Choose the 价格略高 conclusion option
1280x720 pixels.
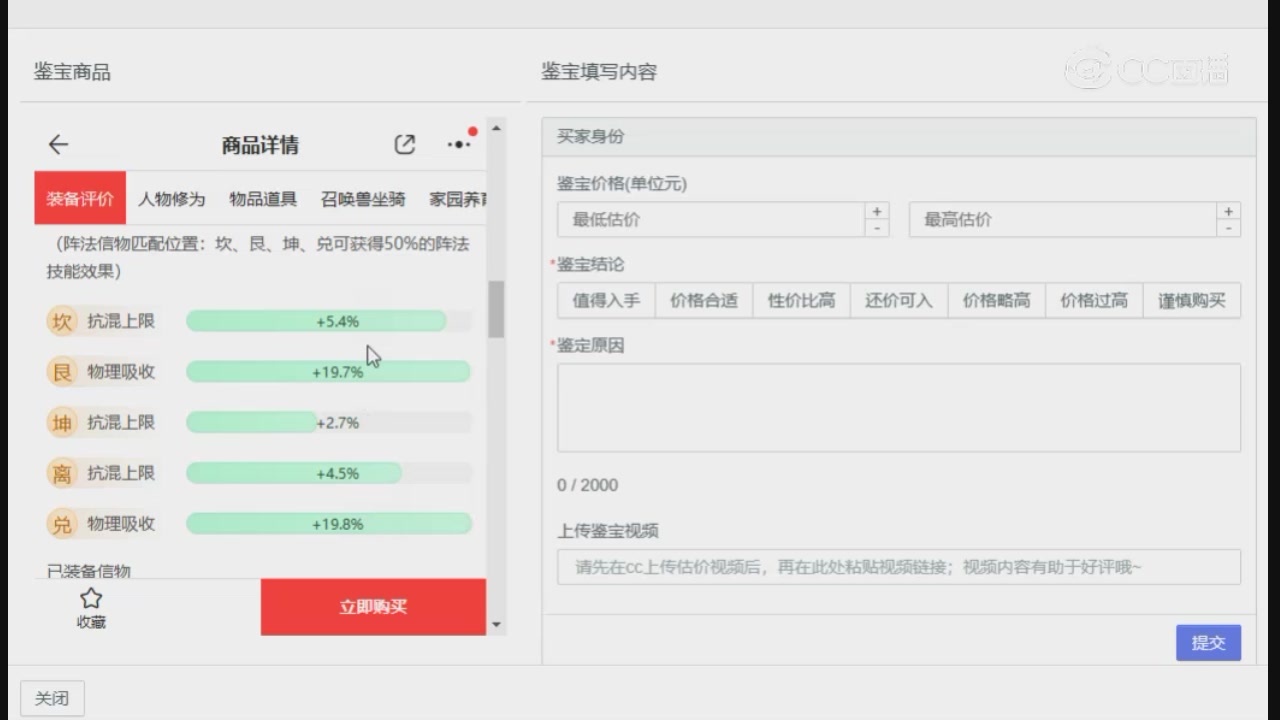pos(996,300)
